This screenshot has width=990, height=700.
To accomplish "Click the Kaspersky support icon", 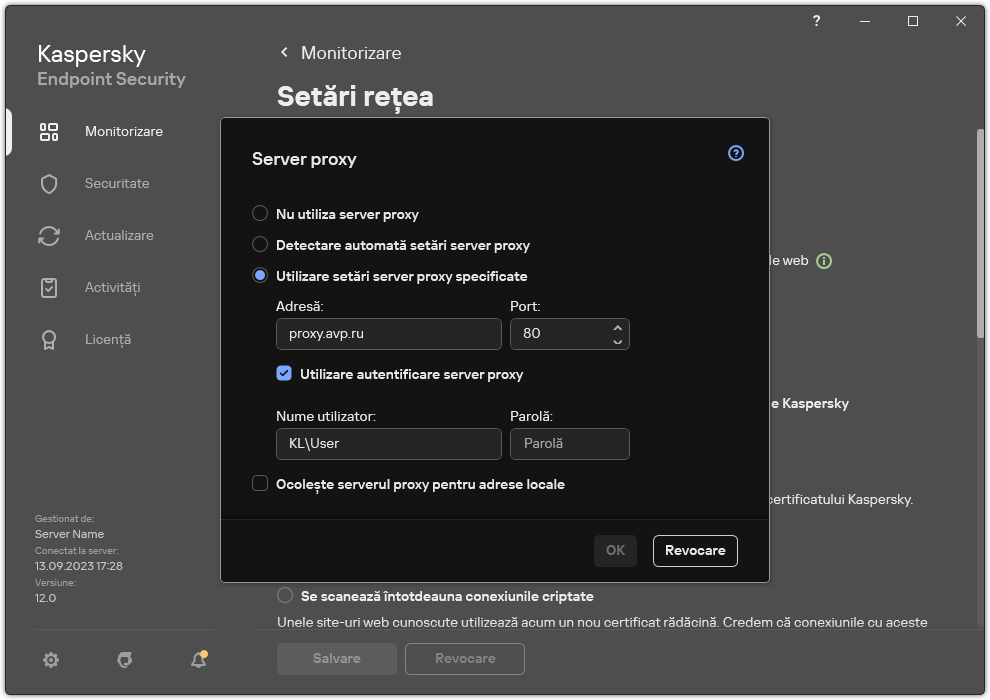I will click(x=124, y=660).
